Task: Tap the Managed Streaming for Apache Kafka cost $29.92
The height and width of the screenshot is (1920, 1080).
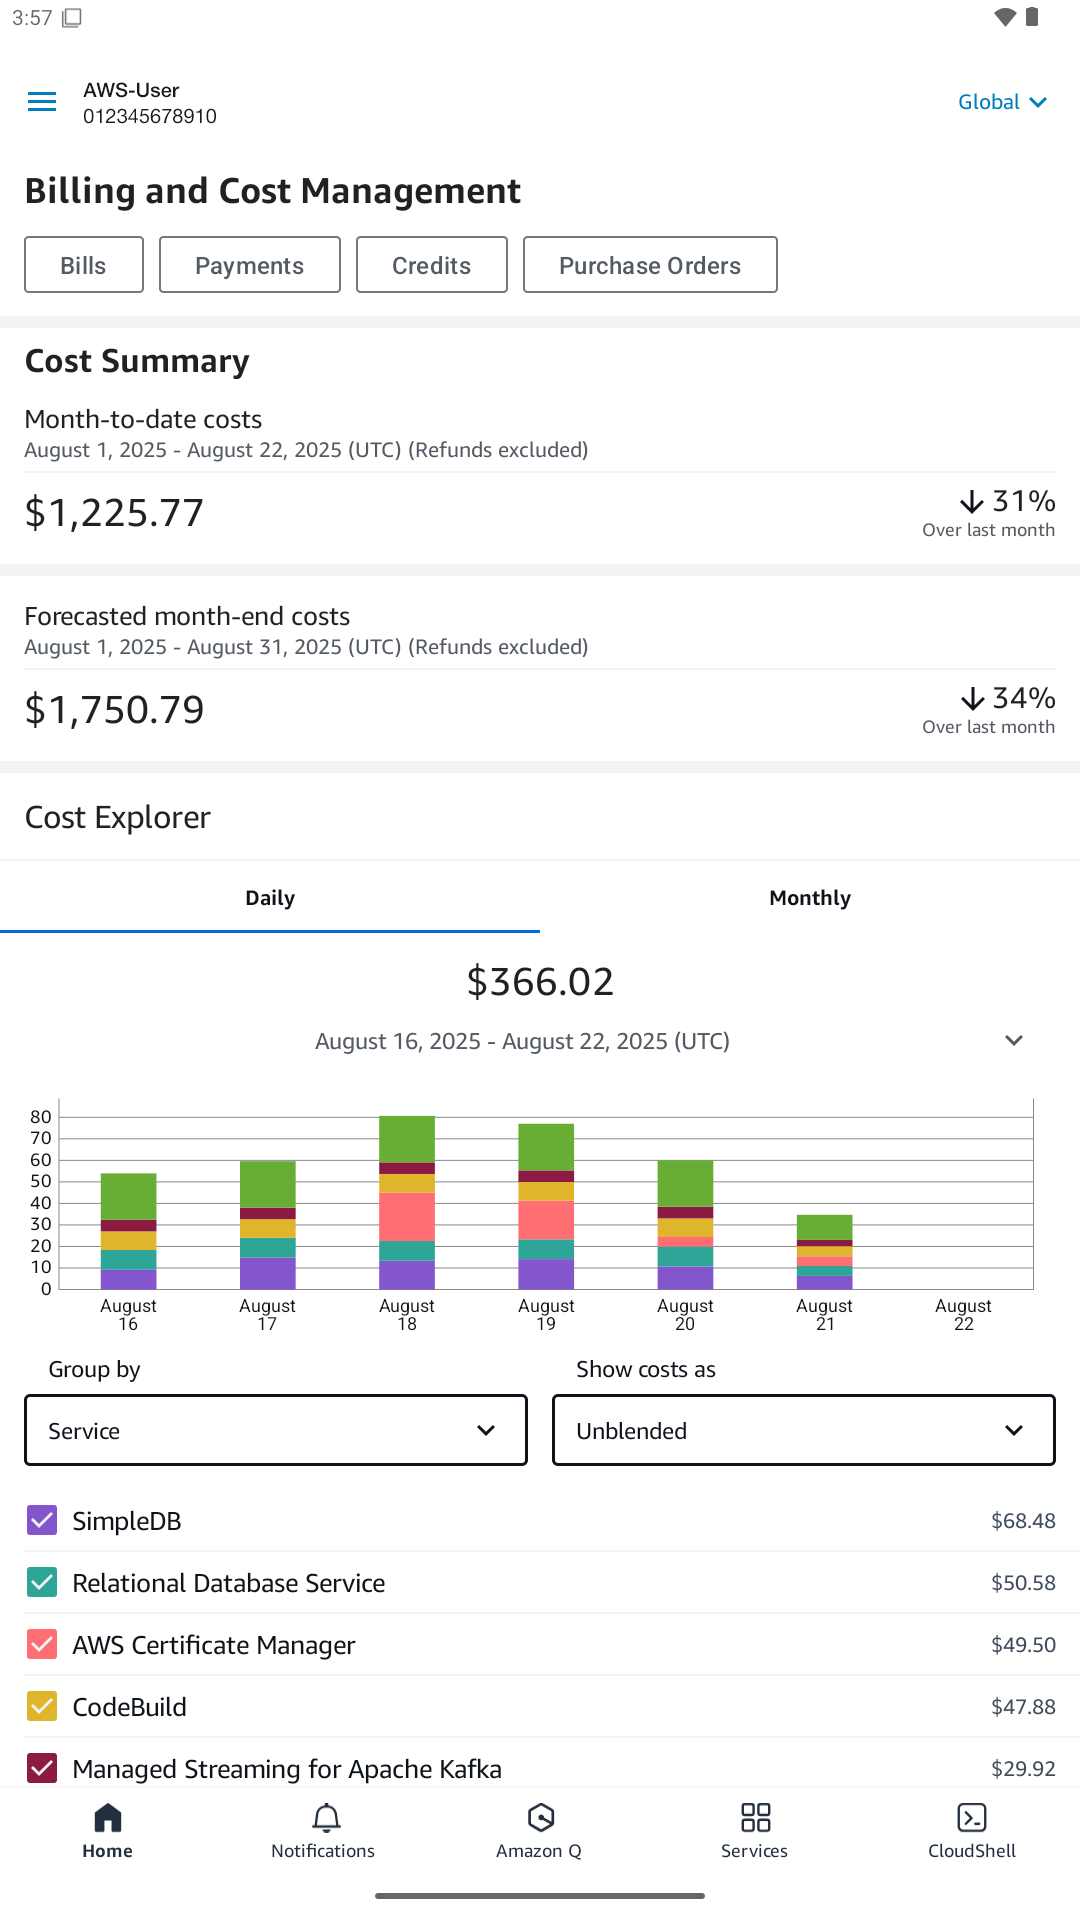Action: 1023,1769
